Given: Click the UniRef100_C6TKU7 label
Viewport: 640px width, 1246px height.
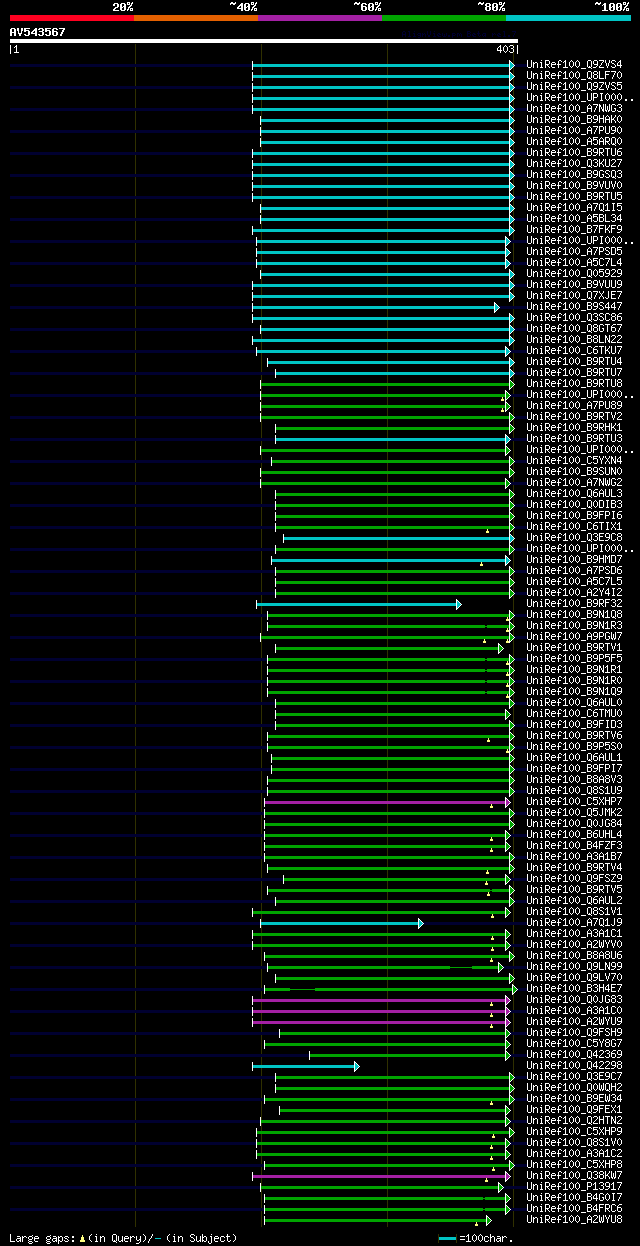Looking at the screenshot, I should 574,350.
